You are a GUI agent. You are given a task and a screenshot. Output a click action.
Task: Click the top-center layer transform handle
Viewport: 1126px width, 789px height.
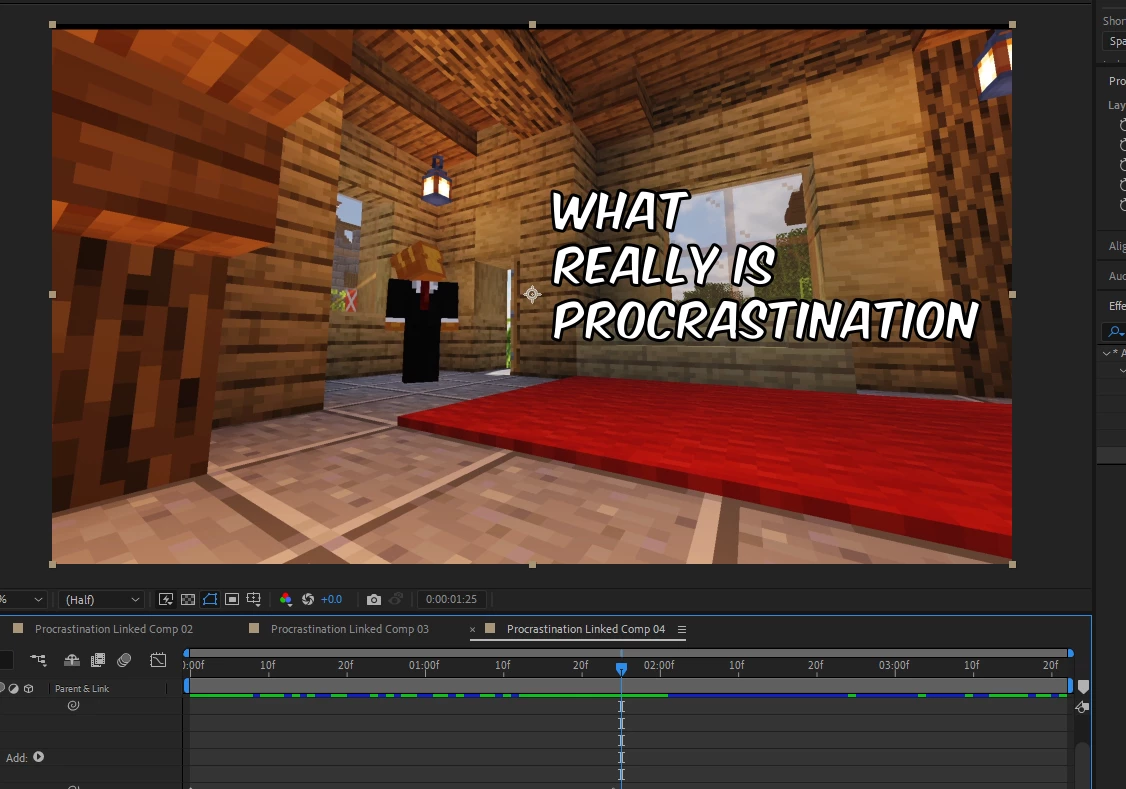click(x=532, y=24)
